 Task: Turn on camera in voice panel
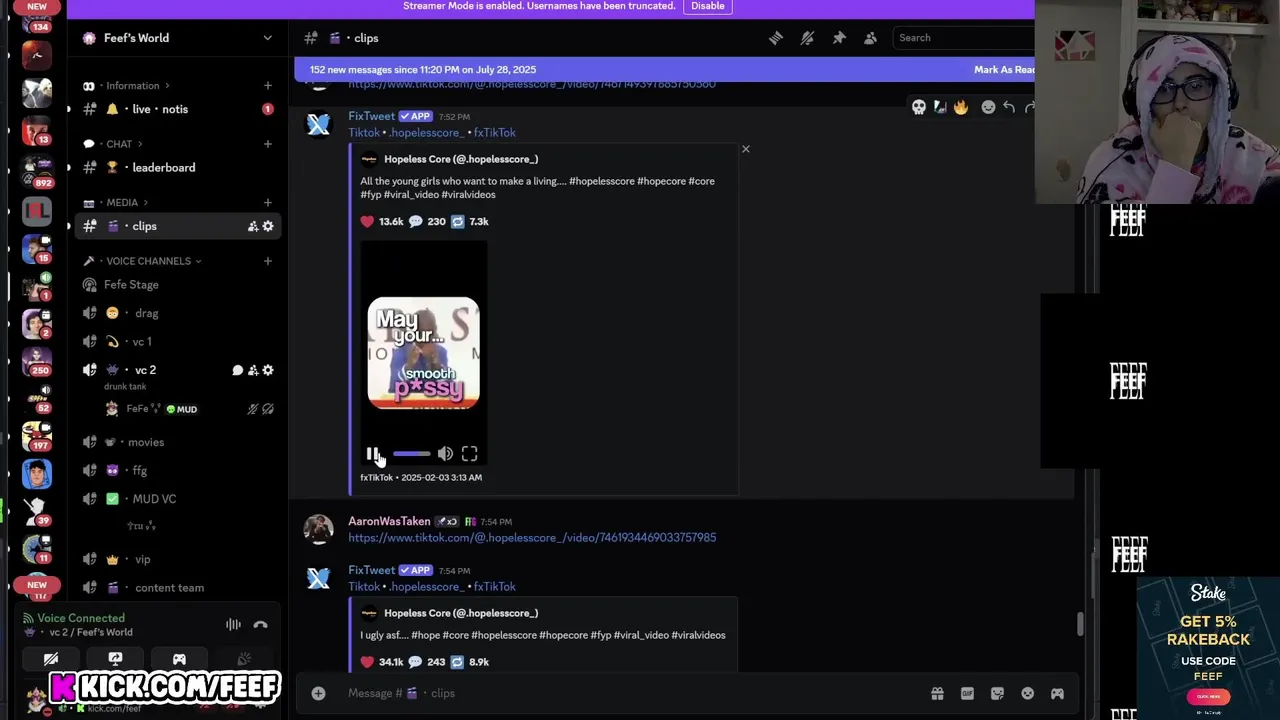coord(51,659)
